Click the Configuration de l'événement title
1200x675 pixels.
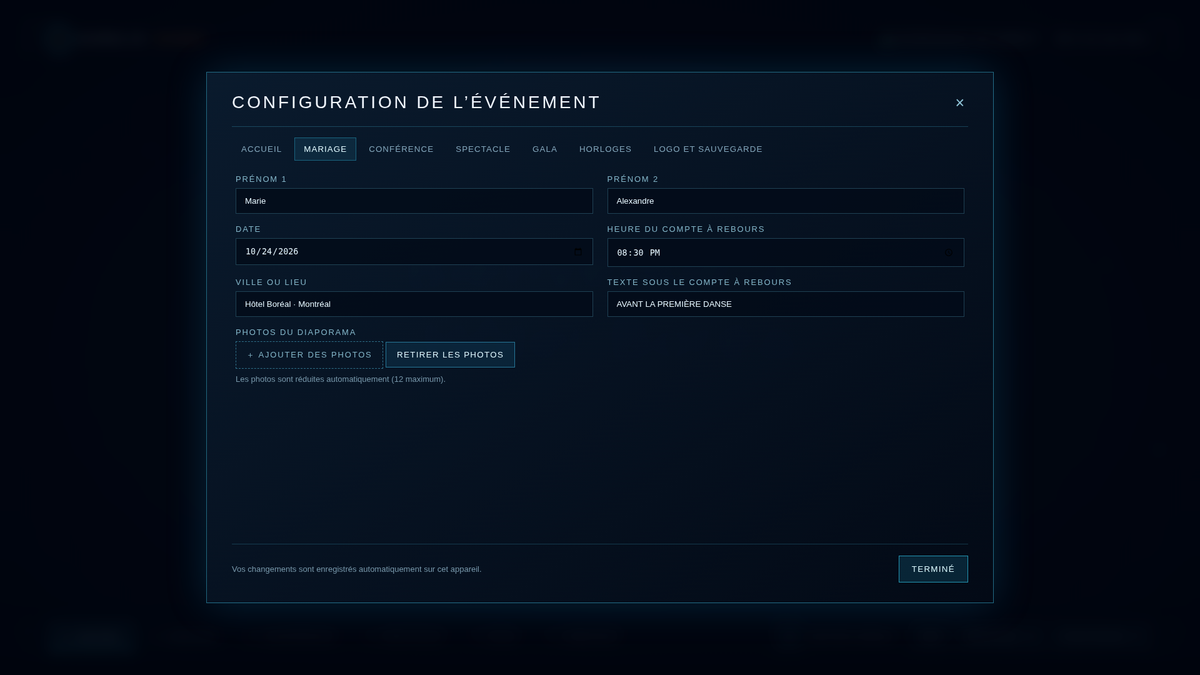[416, 103]
